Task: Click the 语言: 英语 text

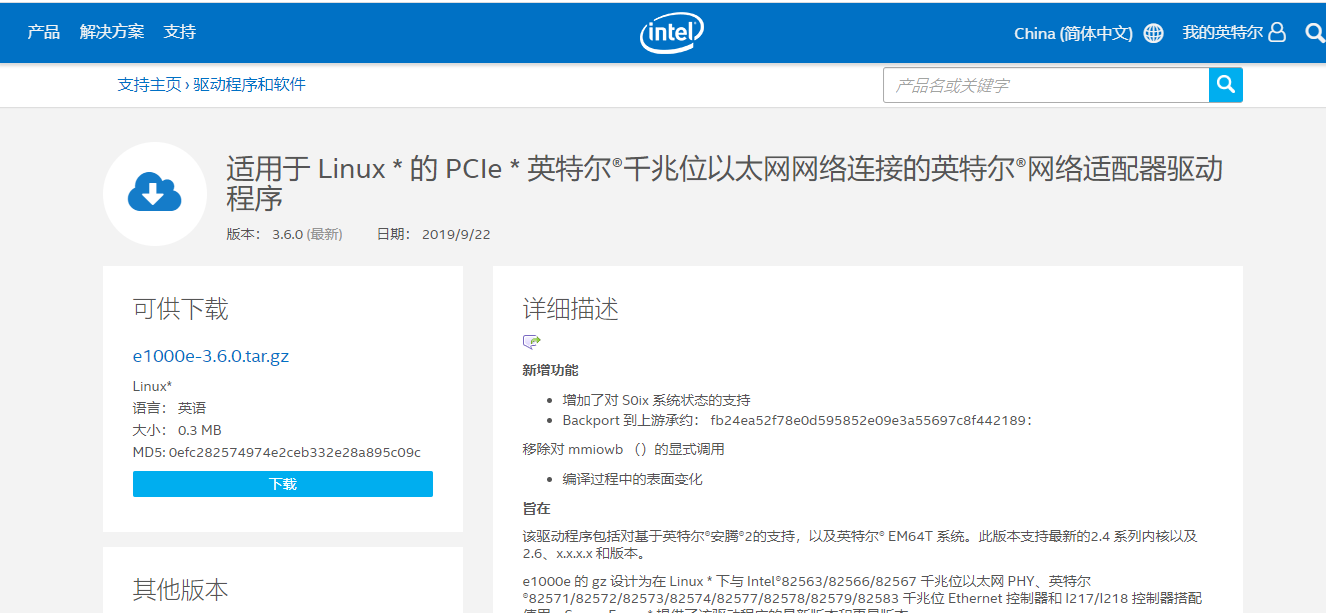Action: click(169, 408)
